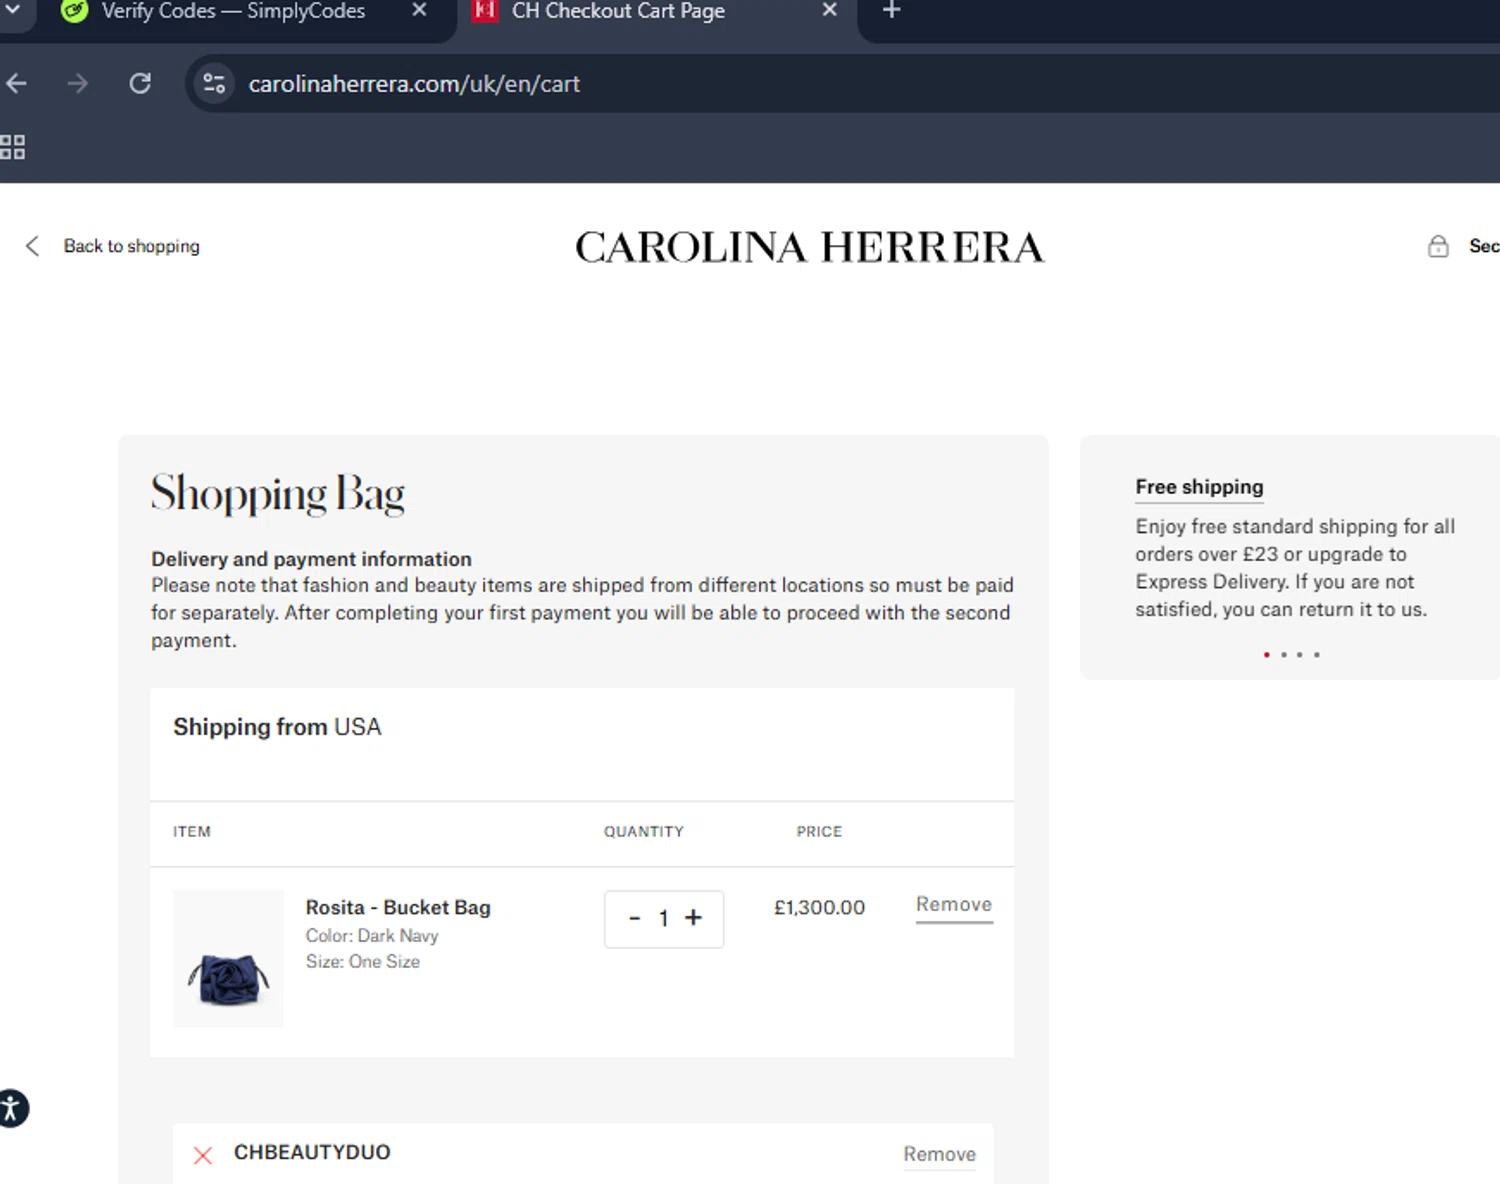Select the first red carousel dot
Screen dimensions: 1500x1184
[1267, 655]
